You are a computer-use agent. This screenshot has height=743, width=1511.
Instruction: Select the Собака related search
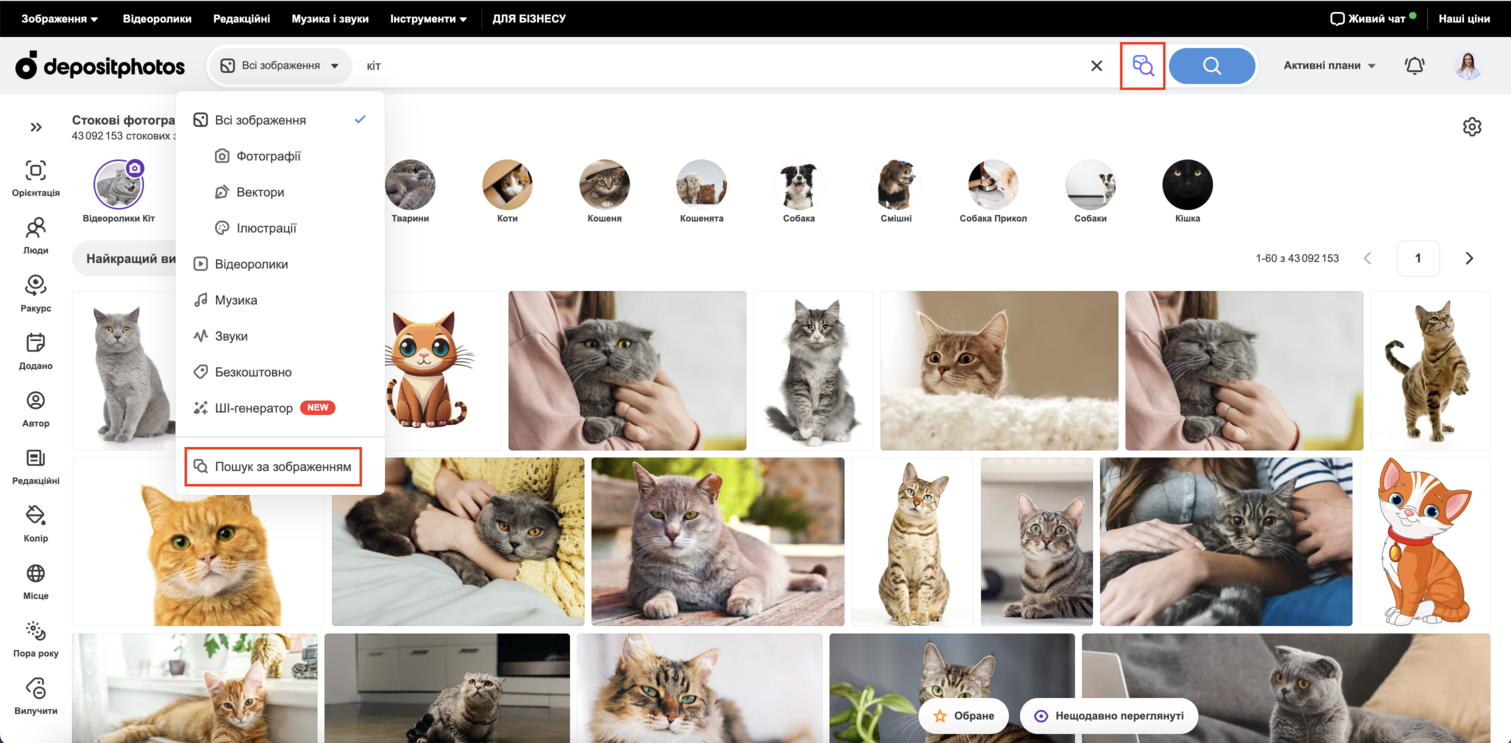tap(799, 191)
